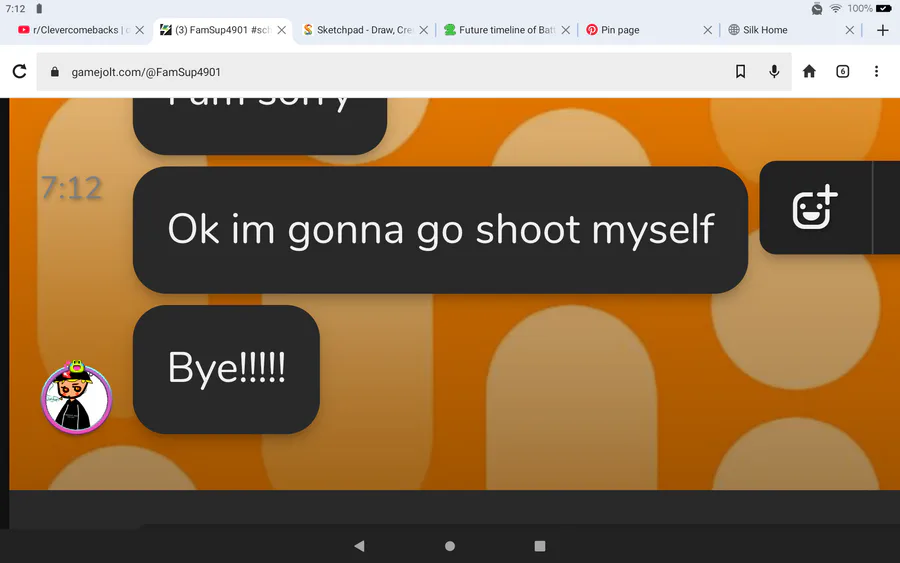Open a new tab with the plus icon
The image size is (900, 563).
(883, 30)
